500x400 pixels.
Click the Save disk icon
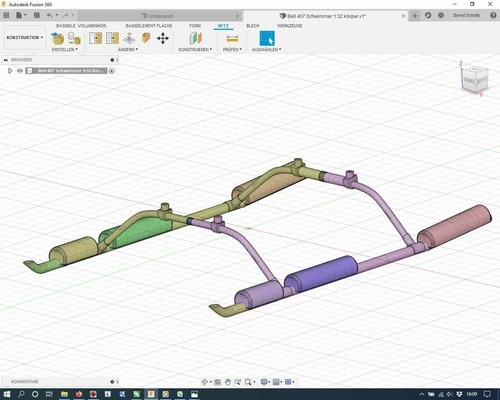point(37,15)
